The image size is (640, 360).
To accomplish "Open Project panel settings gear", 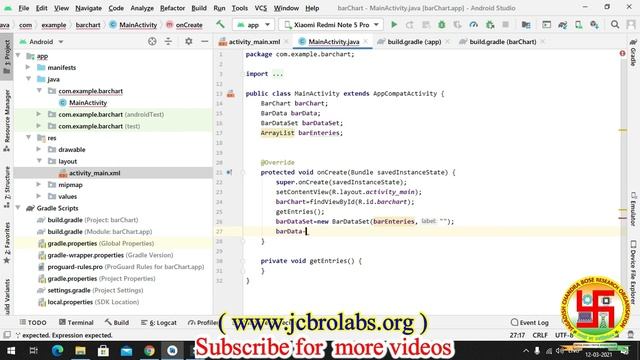I will coord(189,41).
